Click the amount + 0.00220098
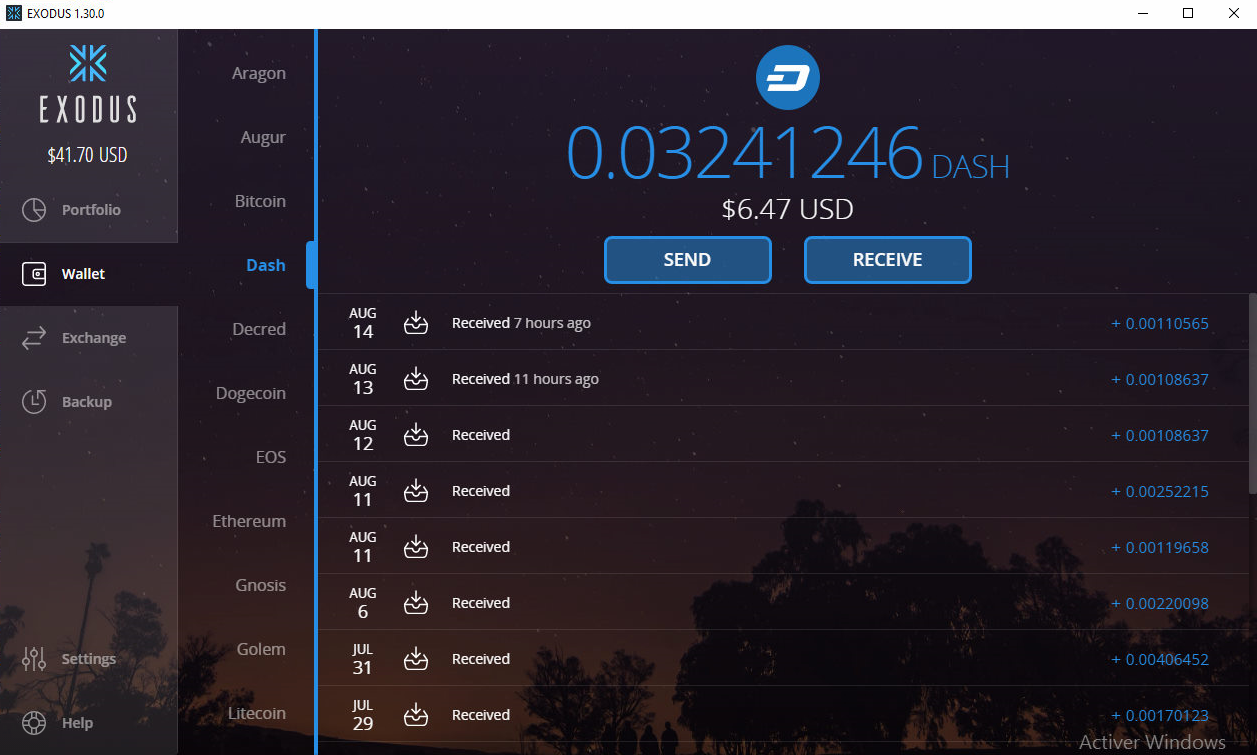The height and width of the screenshot is (755, 1257). coord(1160,604)
